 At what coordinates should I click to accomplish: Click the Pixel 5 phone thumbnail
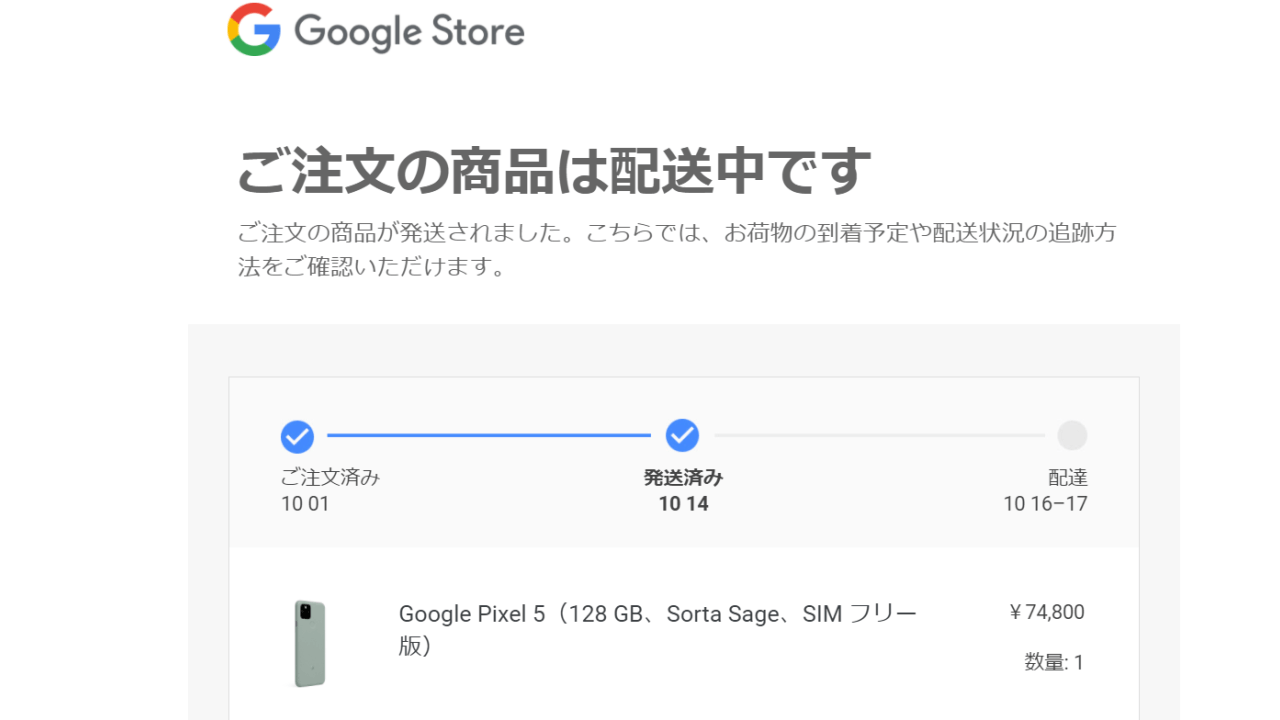coord(310,643)
